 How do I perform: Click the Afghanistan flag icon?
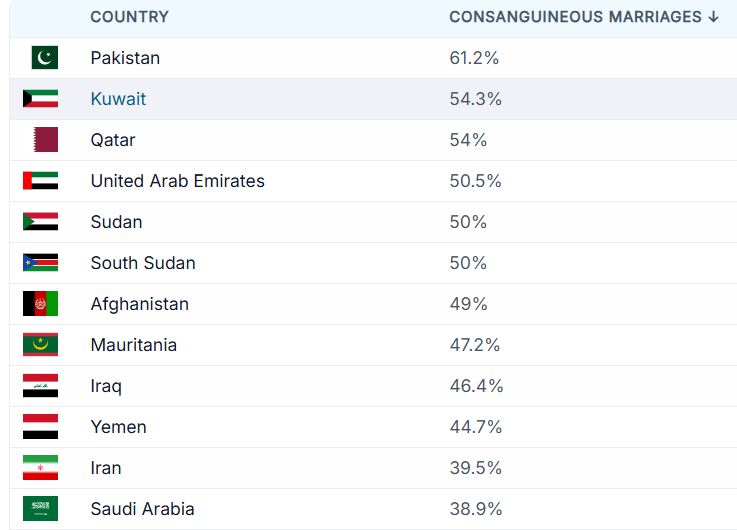pos(40,304)
